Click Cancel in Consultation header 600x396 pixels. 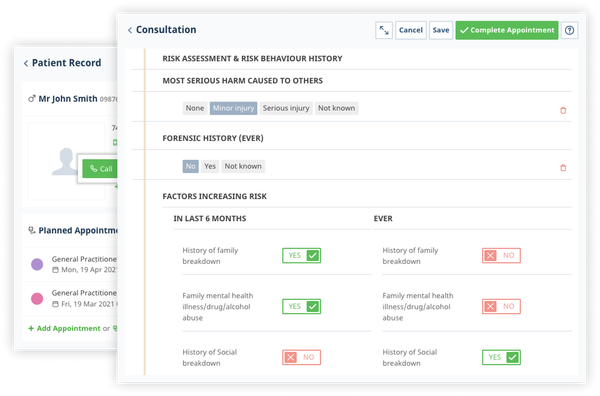click(x=411, y=30)
